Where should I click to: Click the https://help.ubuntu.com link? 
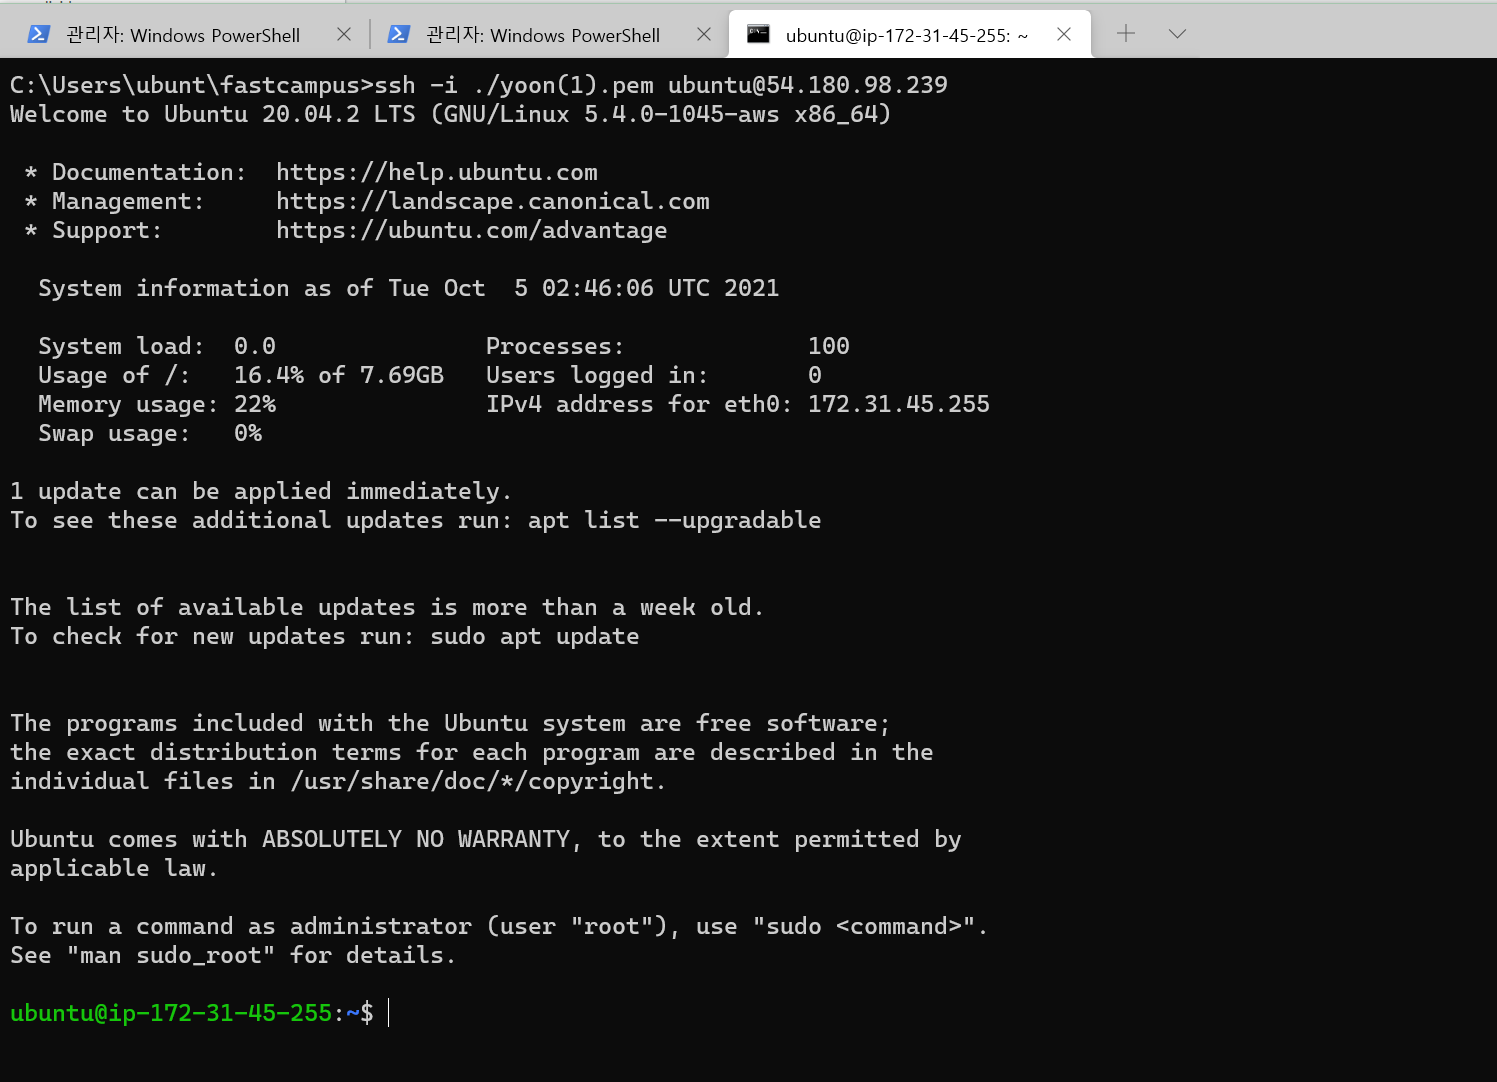click(x=437, y=172)
